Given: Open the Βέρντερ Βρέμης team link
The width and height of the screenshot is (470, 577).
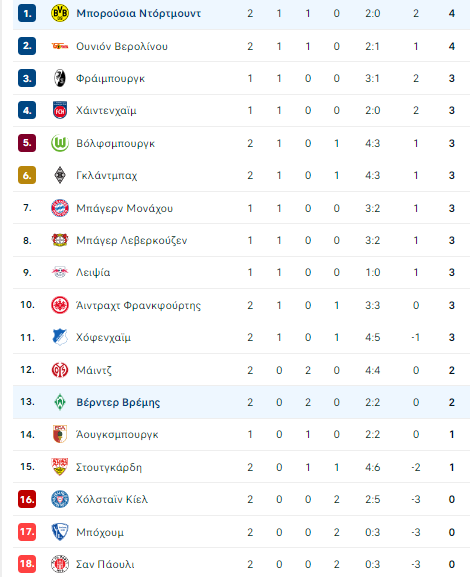Looking at the screenshot, I should pyautogui.click(x=118, y=402).
